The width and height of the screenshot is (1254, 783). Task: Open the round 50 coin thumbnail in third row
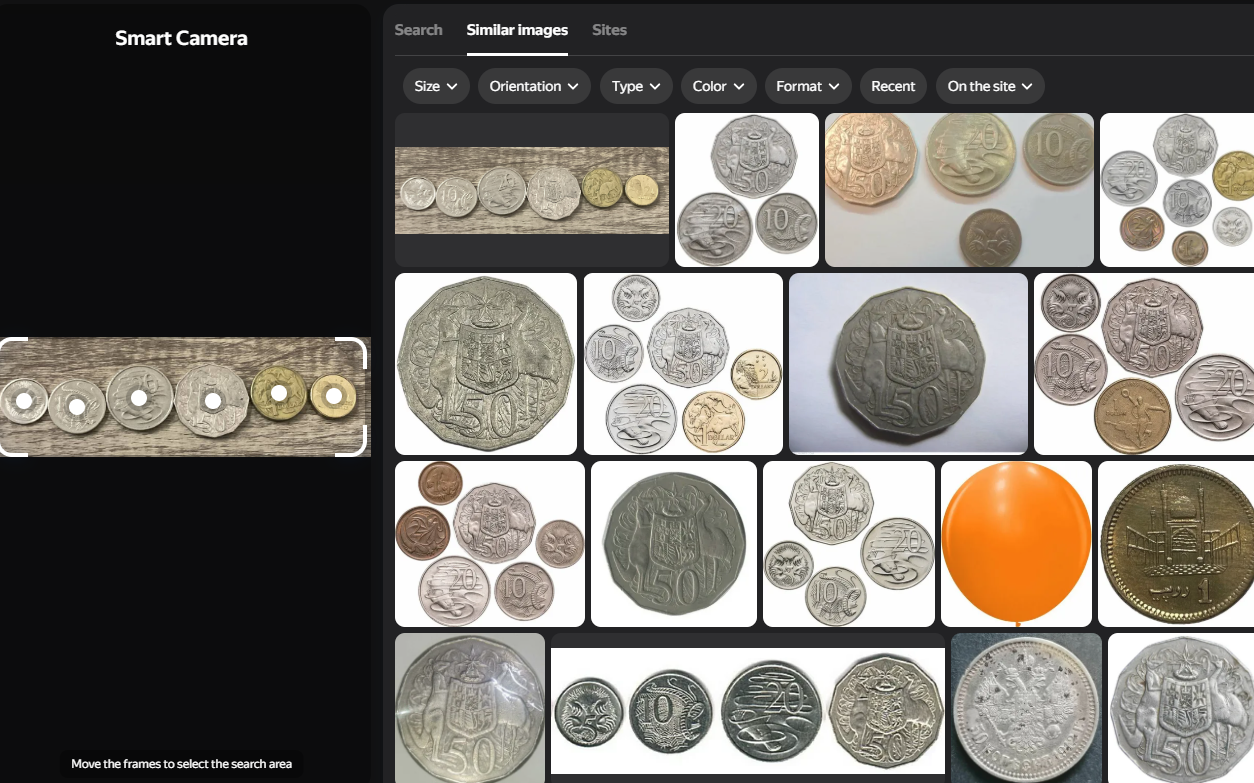click(x=674, y=544)
